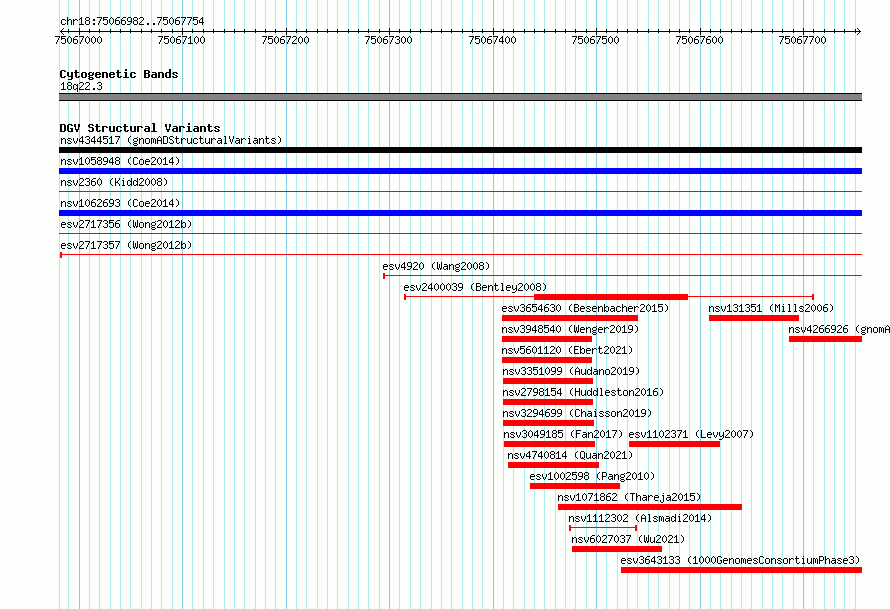890x609 pixels.
Task: Click the nsv1071862 (Thareja2015) text label
Action: (x=629, y=497)
